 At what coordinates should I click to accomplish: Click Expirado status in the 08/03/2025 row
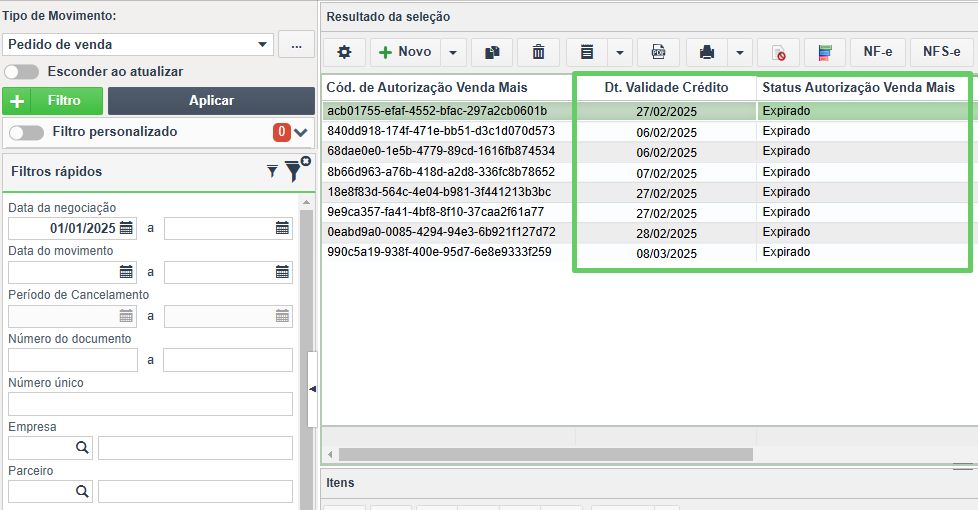tap(786, 253)
